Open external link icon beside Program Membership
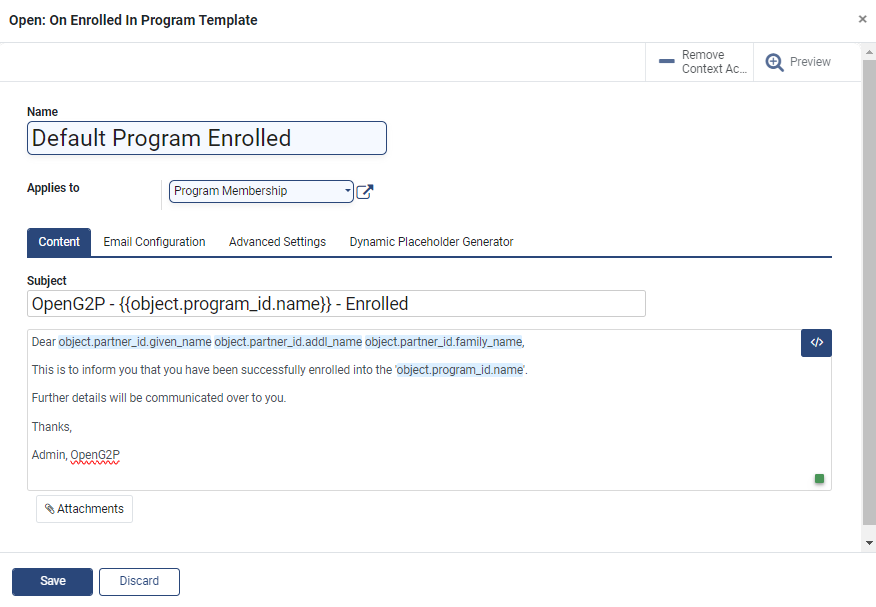 coord(365,192)
